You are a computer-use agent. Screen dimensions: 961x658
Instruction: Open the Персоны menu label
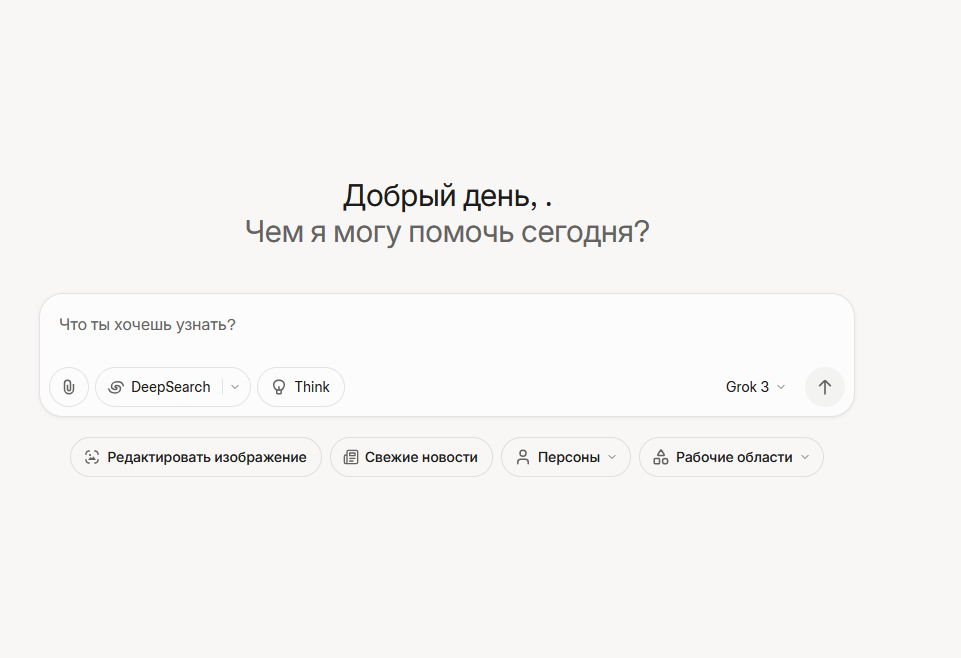click(x=569, y=457)
